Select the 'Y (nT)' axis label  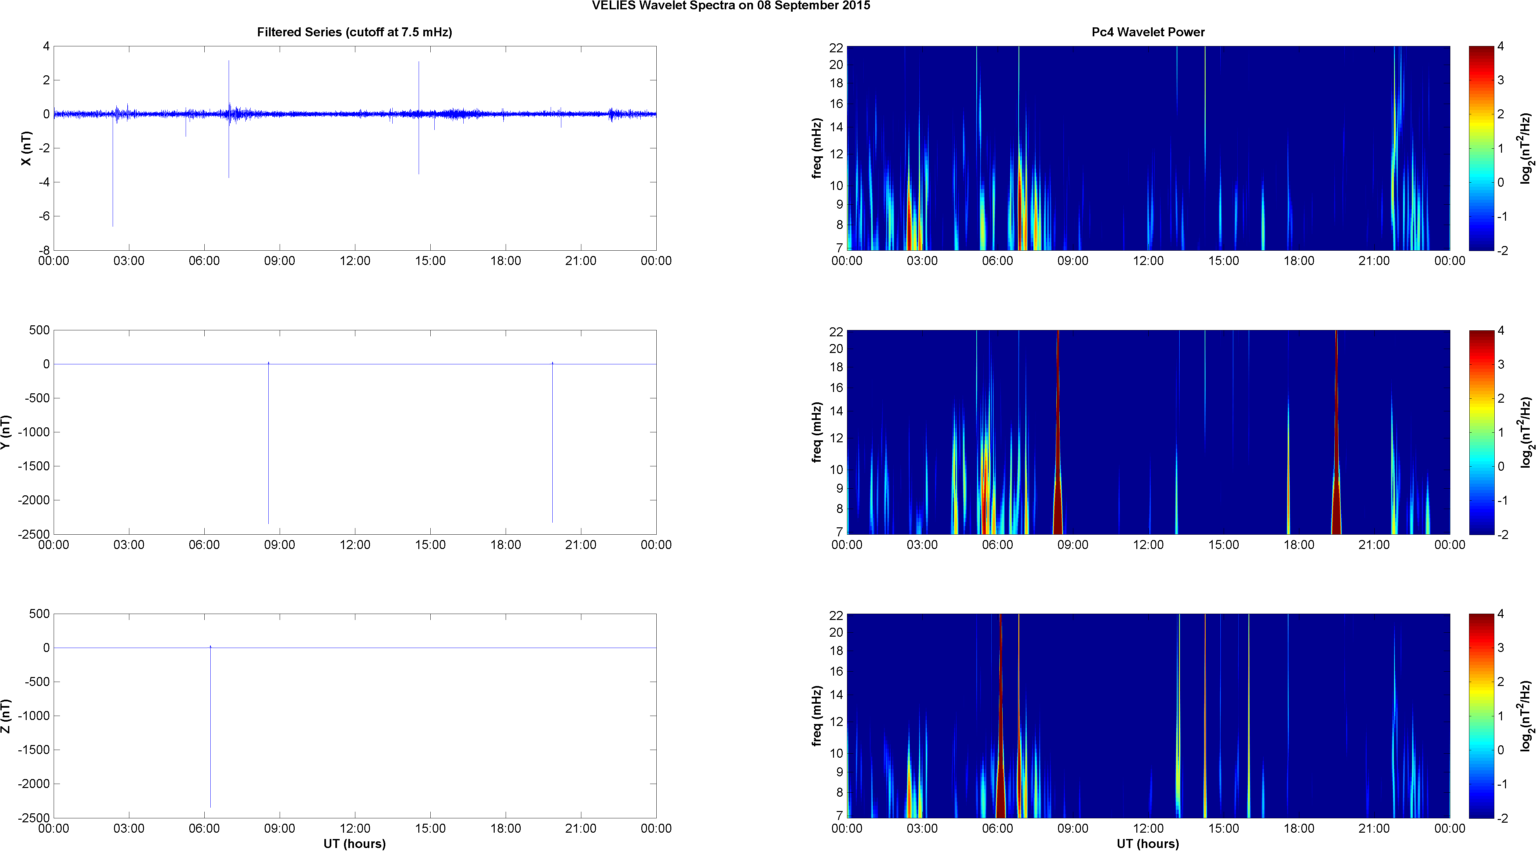coord(6,432)
